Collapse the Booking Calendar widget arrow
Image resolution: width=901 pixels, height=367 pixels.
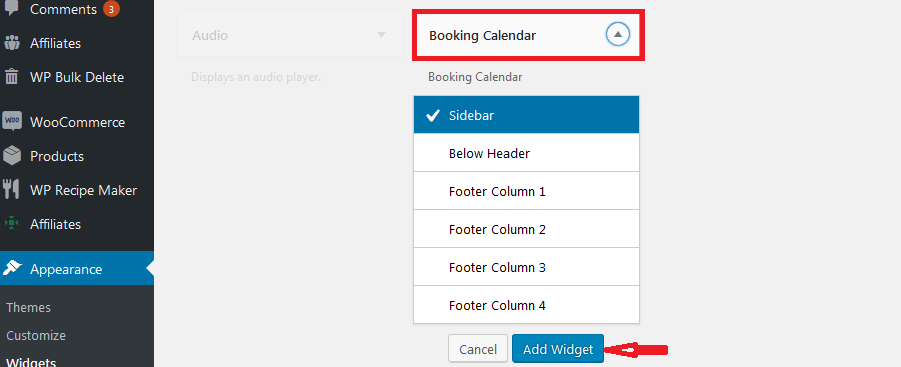(x=618, y=35)
